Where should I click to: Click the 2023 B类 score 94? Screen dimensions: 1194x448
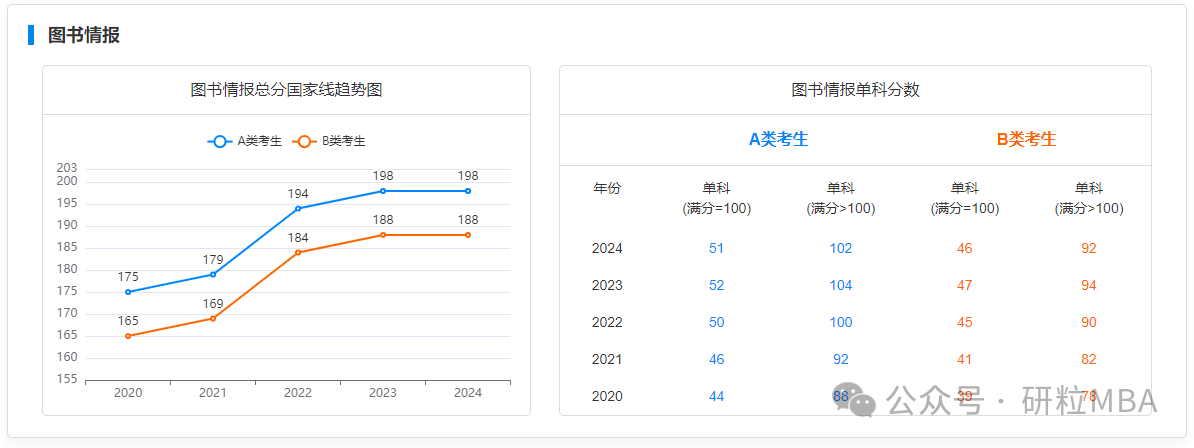[x=1089, y=286]
